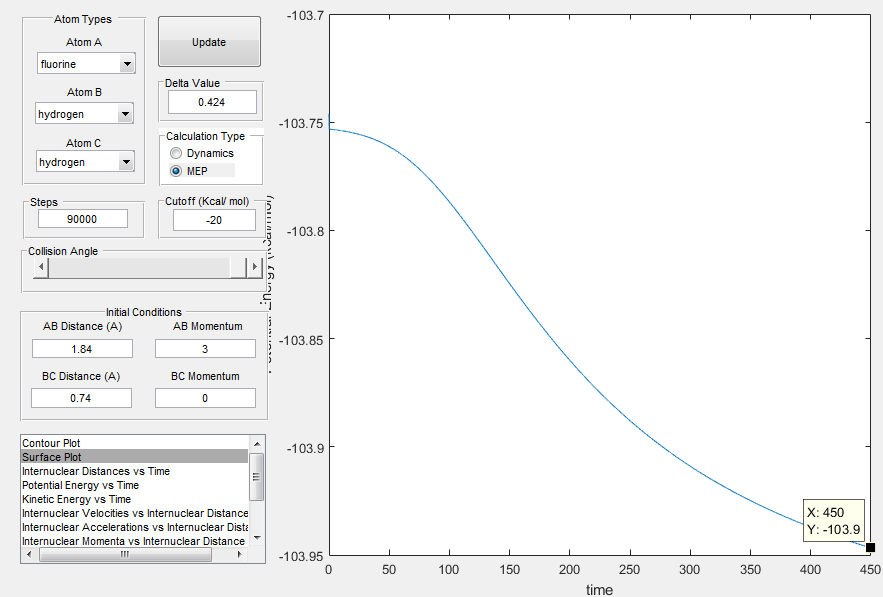
Task: Edit the BC Distance field 0.74
Action: (81, 398)
